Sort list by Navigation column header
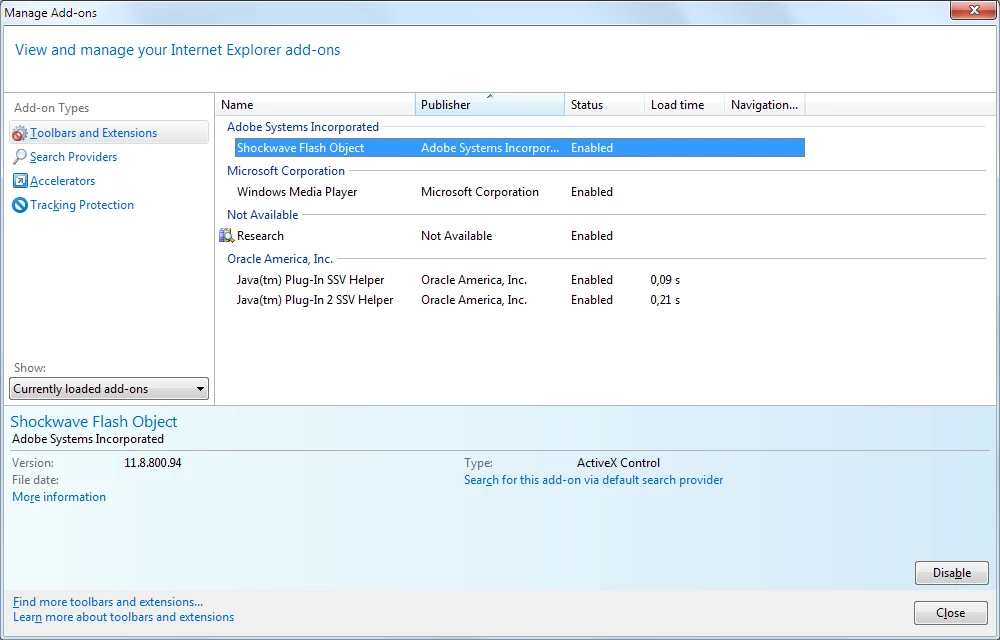1000x640 pixels. click(765, 105)
